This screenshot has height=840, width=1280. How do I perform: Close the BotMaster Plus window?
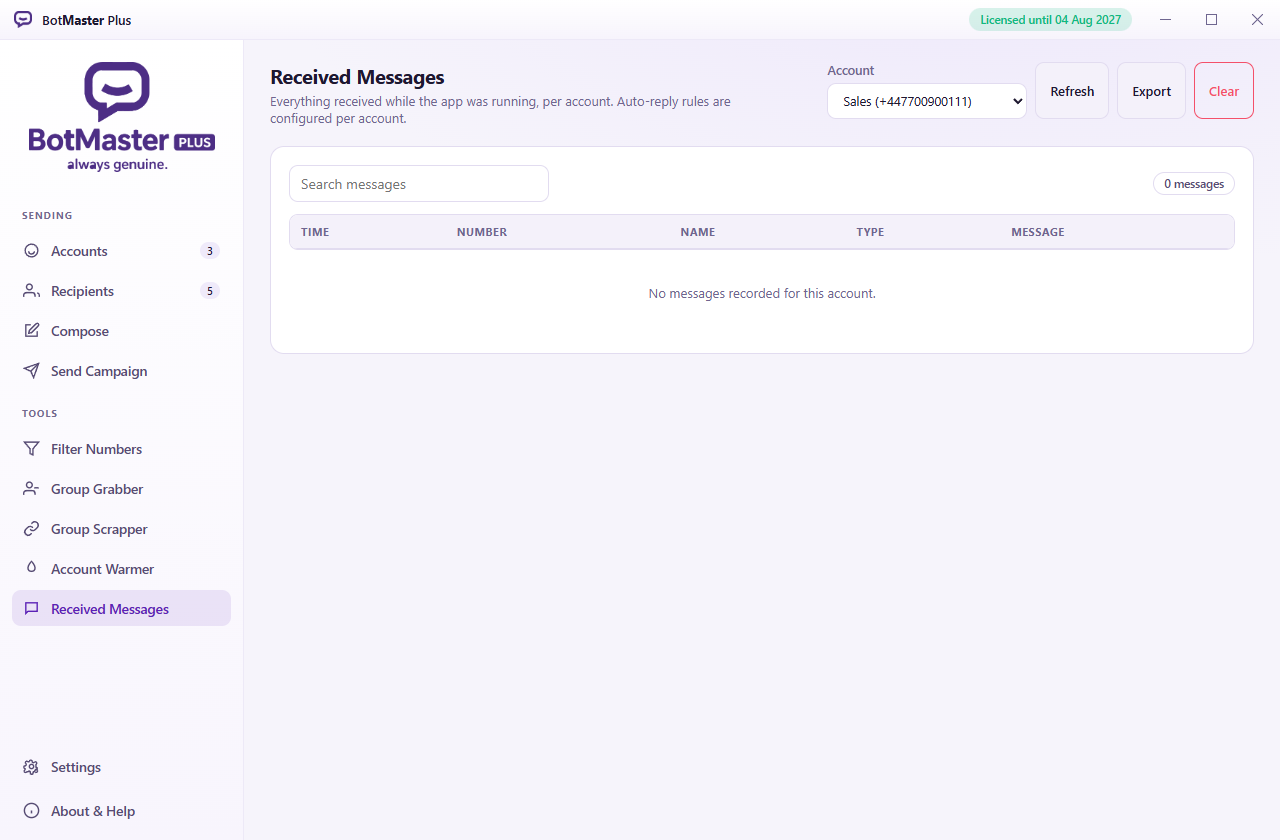click(1257, 20)
